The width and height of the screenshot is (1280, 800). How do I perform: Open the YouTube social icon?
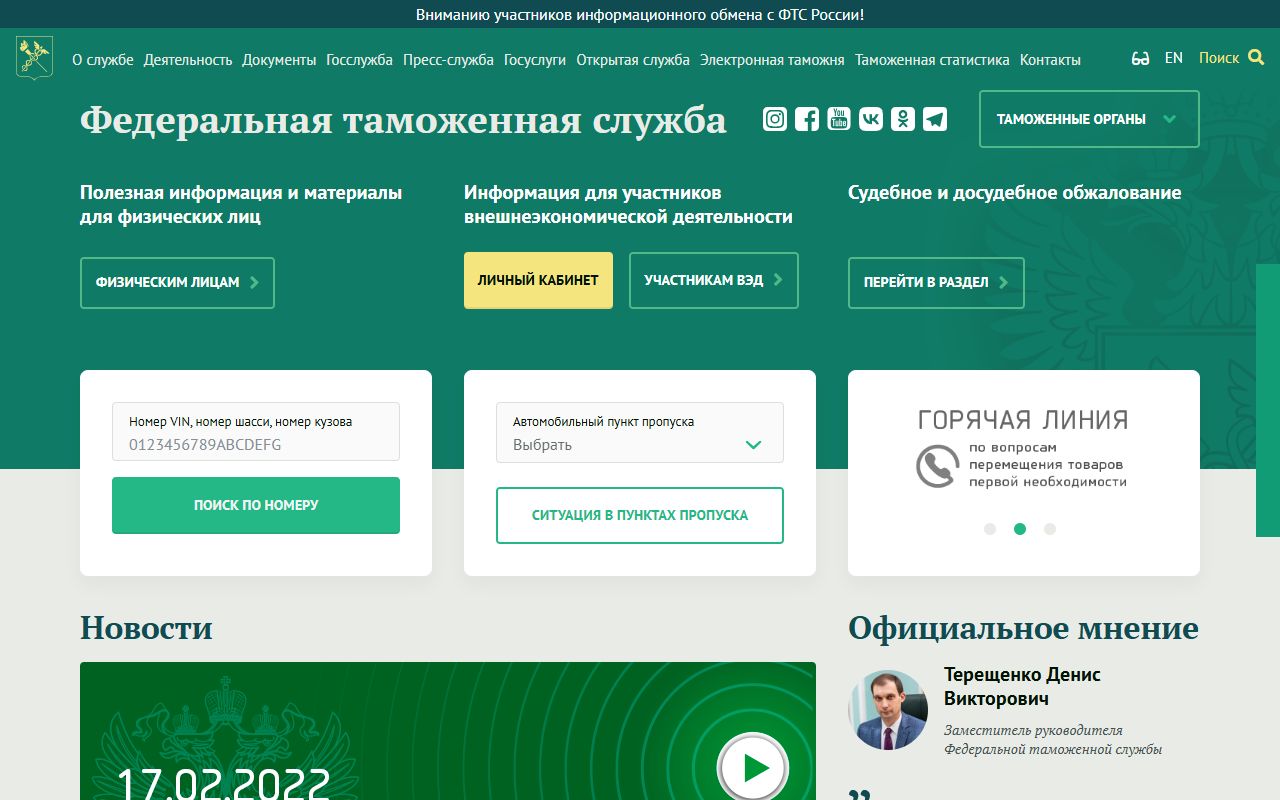click(x=839, y=119)
